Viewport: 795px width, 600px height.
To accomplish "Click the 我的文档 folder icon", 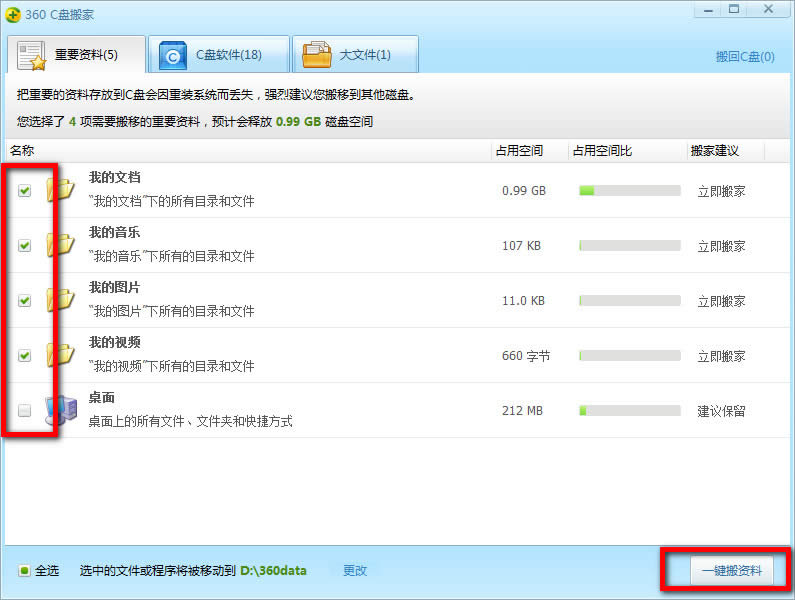I will (x=62, y=190).
